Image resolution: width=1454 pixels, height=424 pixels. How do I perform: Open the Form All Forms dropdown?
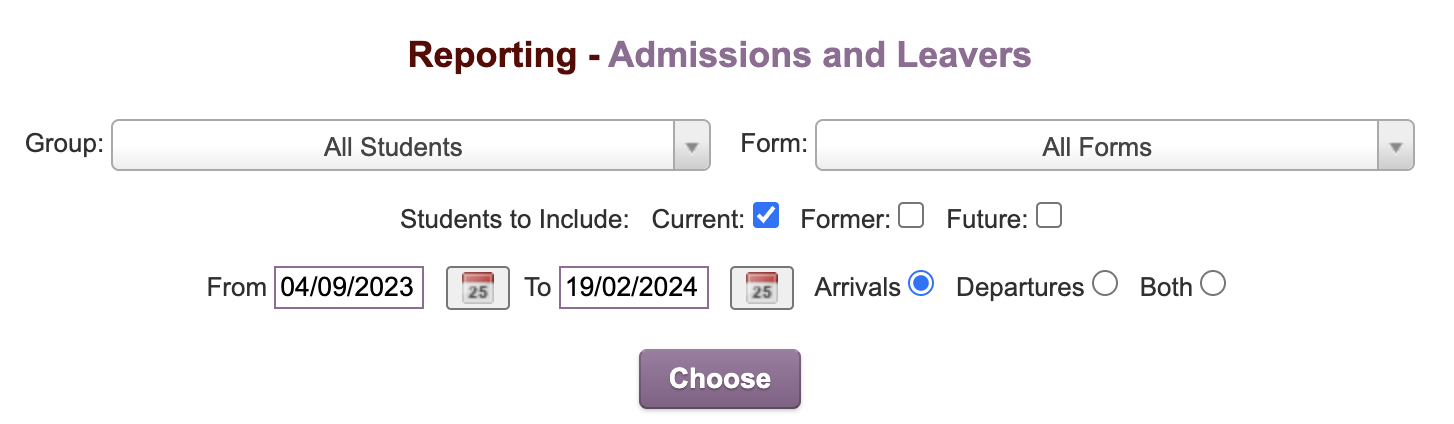click(1115, 146)
